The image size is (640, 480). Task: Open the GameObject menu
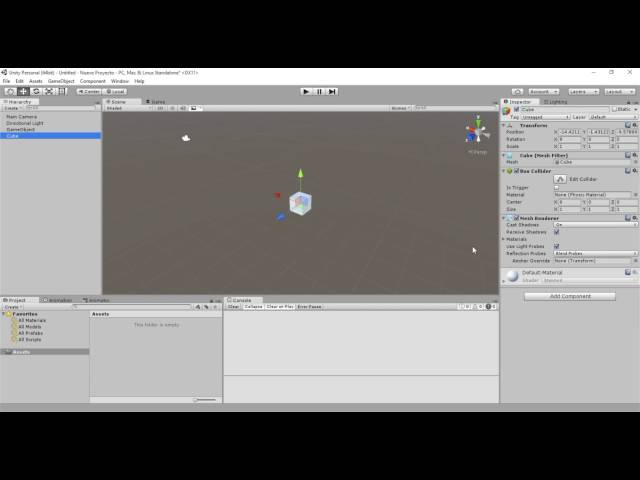(61, 81)
